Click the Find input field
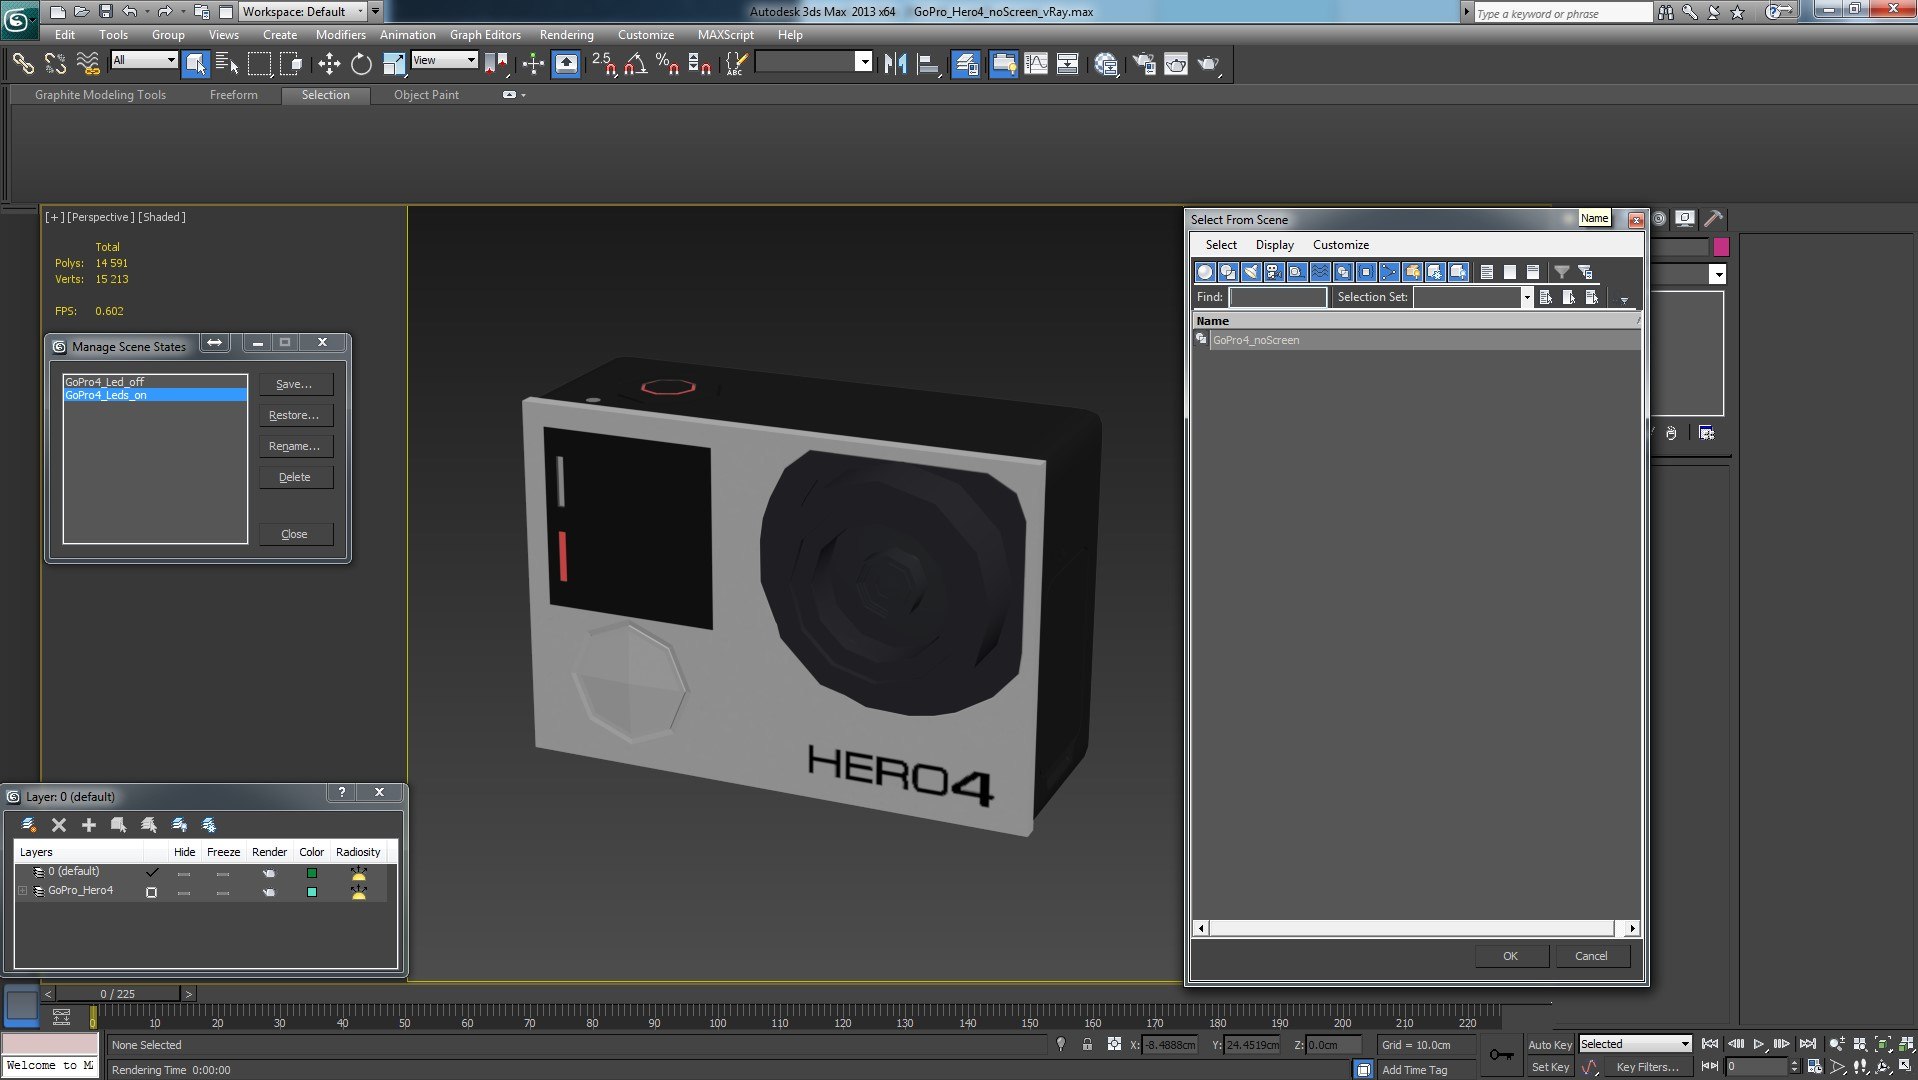This screenshot has width=1918, height=1080. pyautogui.click(x=1277, y=297)
